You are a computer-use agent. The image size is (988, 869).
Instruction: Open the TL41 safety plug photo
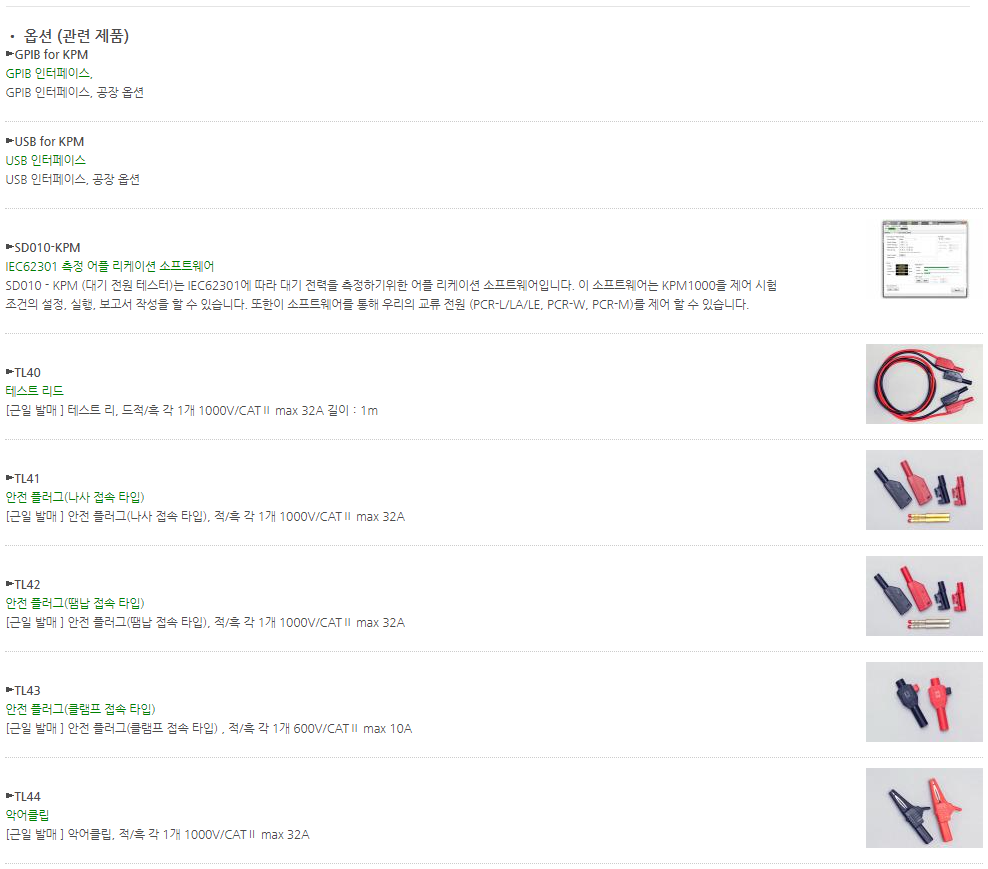point(924,490)
